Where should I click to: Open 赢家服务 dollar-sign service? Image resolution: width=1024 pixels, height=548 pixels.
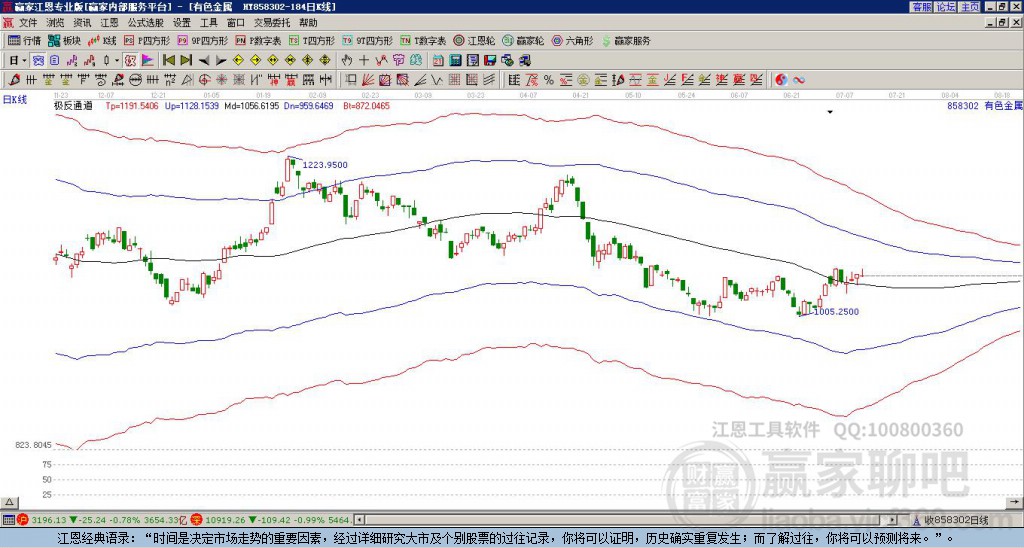point(626,40)
